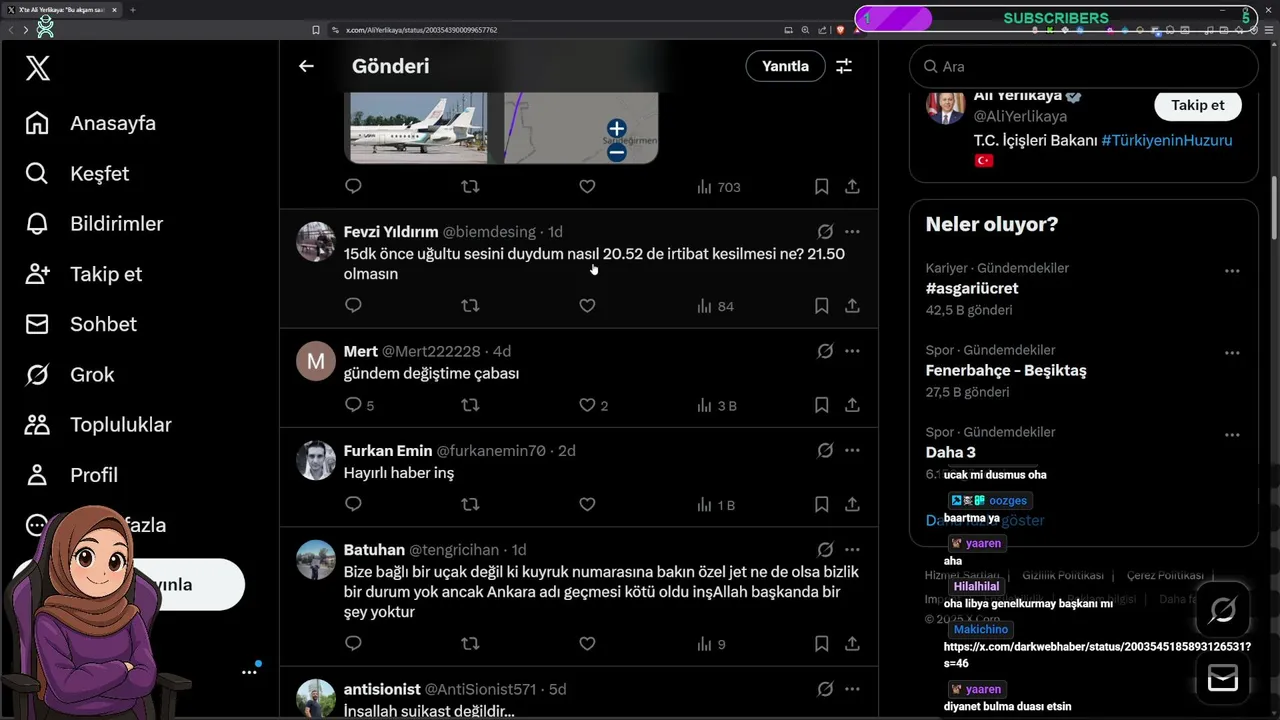Screen dimensions: 1280x720
Task: Like the top post with 703 views
Action: [x=587, y=186]
